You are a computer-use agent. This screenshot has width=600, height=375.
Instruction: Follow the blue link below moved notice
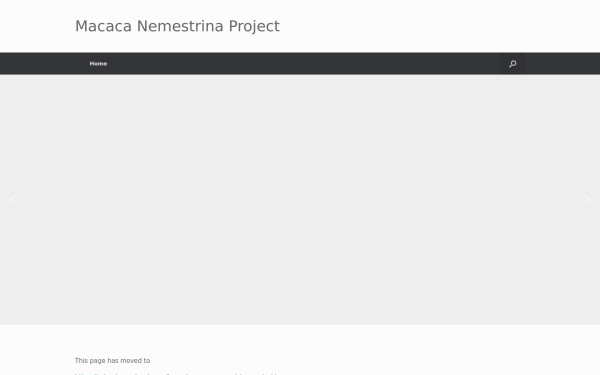178,373
